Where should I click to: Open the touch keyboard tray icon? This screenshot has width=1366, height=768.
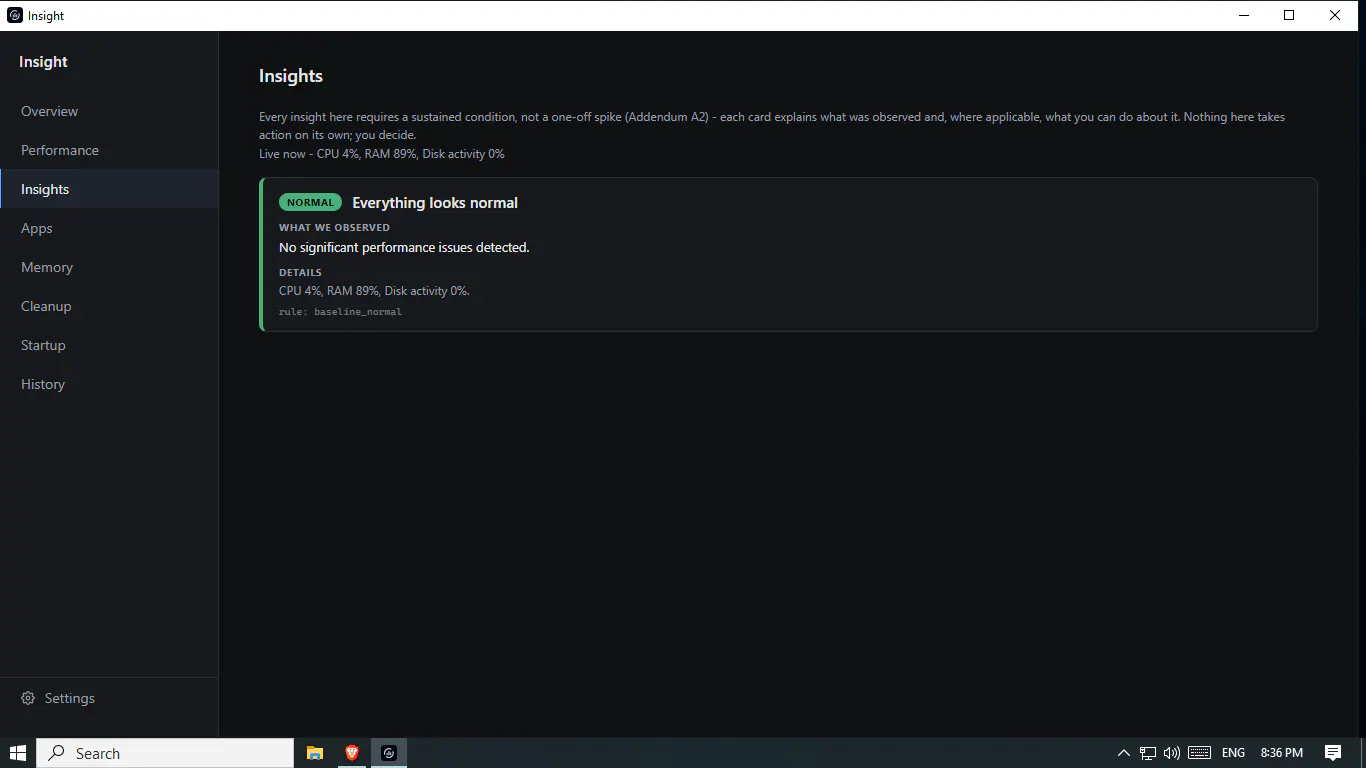click(x=1200, y=753)
